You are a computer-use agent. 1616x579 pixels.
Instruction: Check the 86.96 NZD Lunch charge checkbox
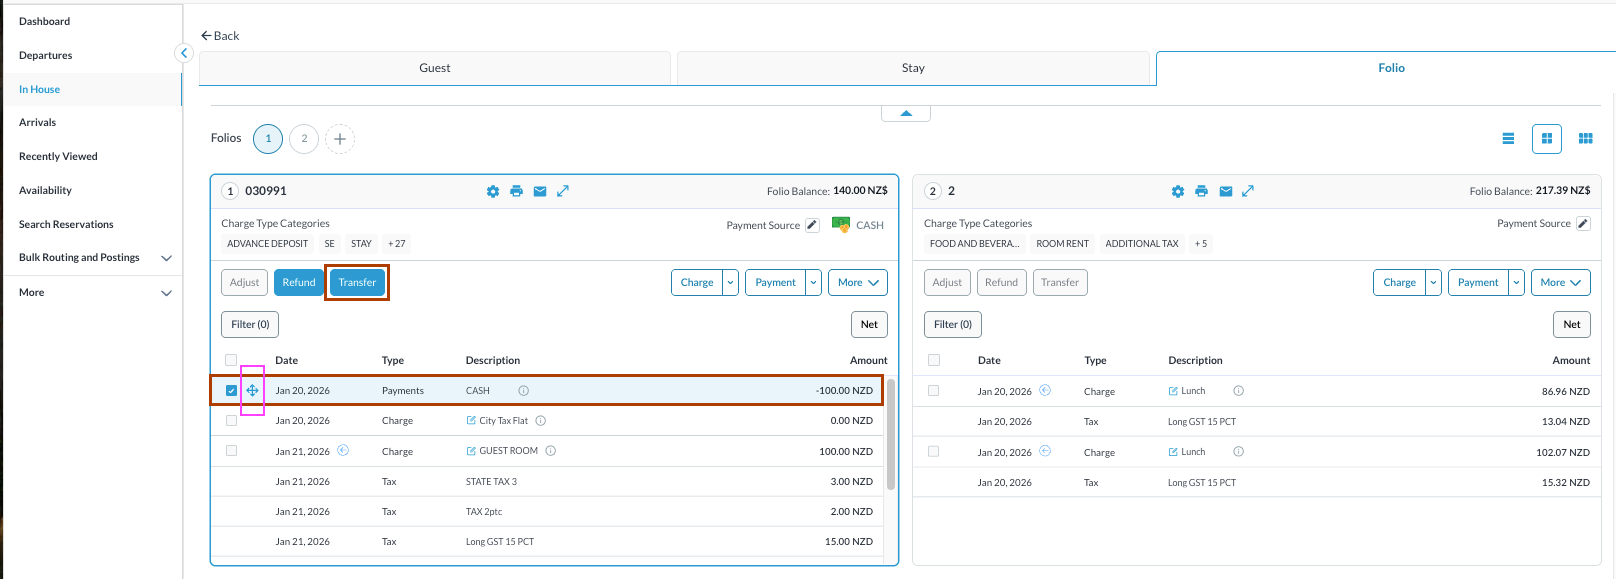point(934,391)
